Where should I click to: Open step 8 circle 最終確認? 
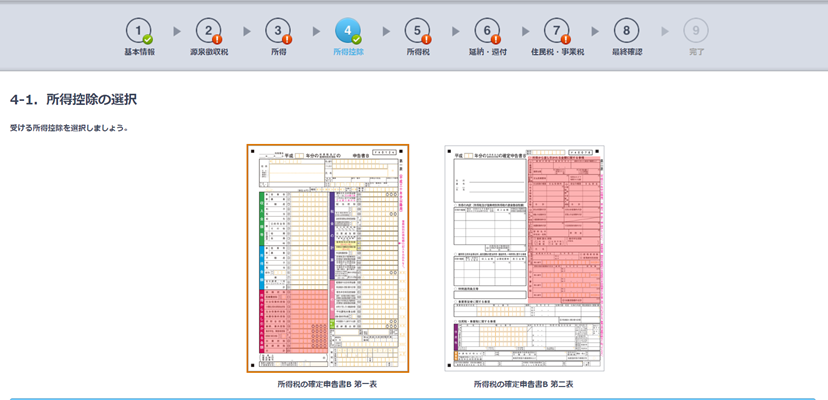tap(627, 30)
